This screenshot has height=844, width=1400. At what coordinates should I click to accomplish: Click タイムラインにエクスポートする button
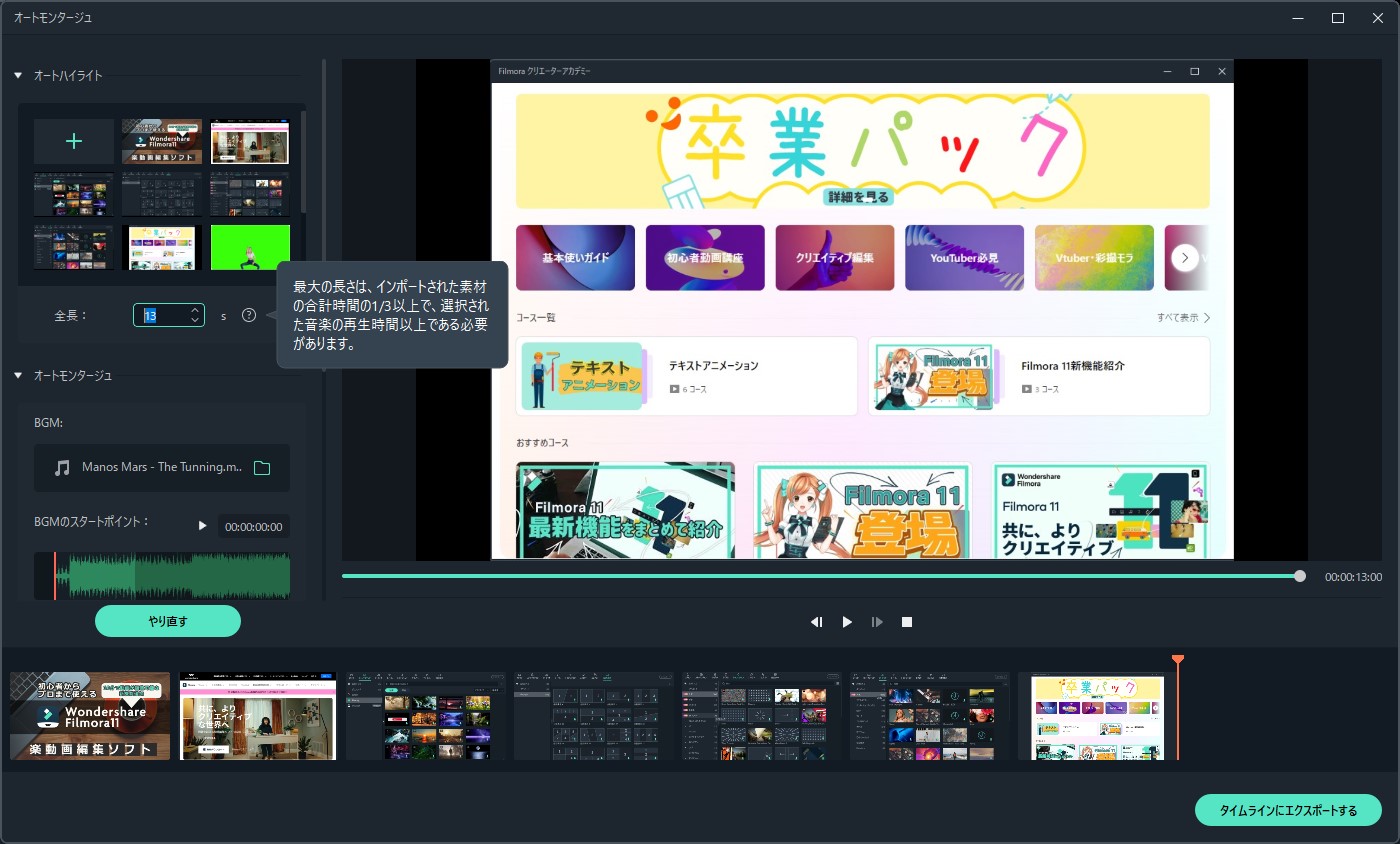point(1288,810)
